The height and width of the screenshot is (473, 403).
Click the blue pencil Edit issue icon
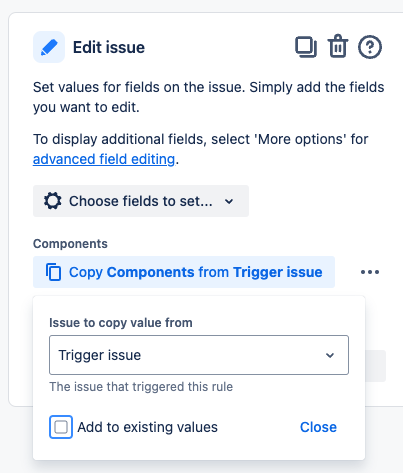click(49, 47)
